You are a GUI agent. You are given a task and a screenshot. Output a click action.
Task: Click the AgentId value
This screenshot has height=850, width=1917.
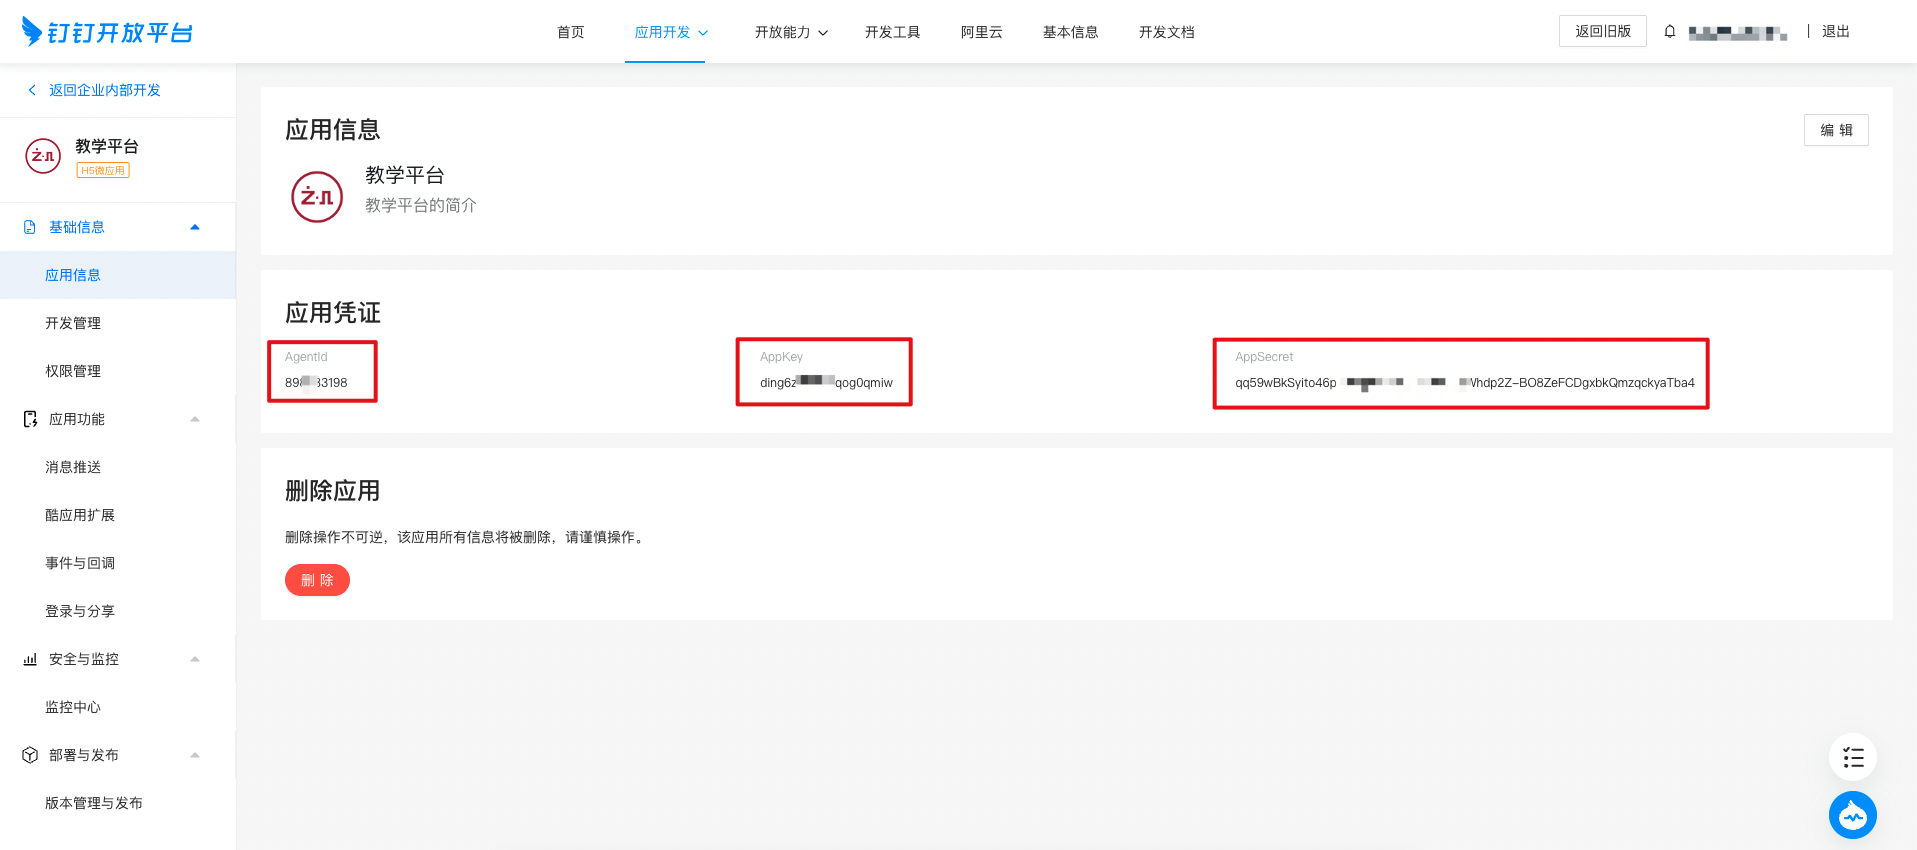[316, 383]
